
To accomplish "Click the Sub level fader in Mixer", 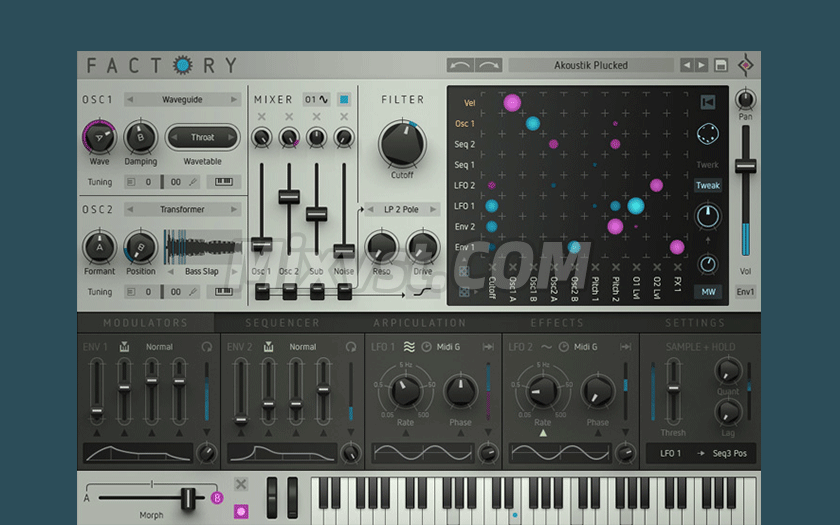I will (x=316, y=213).
